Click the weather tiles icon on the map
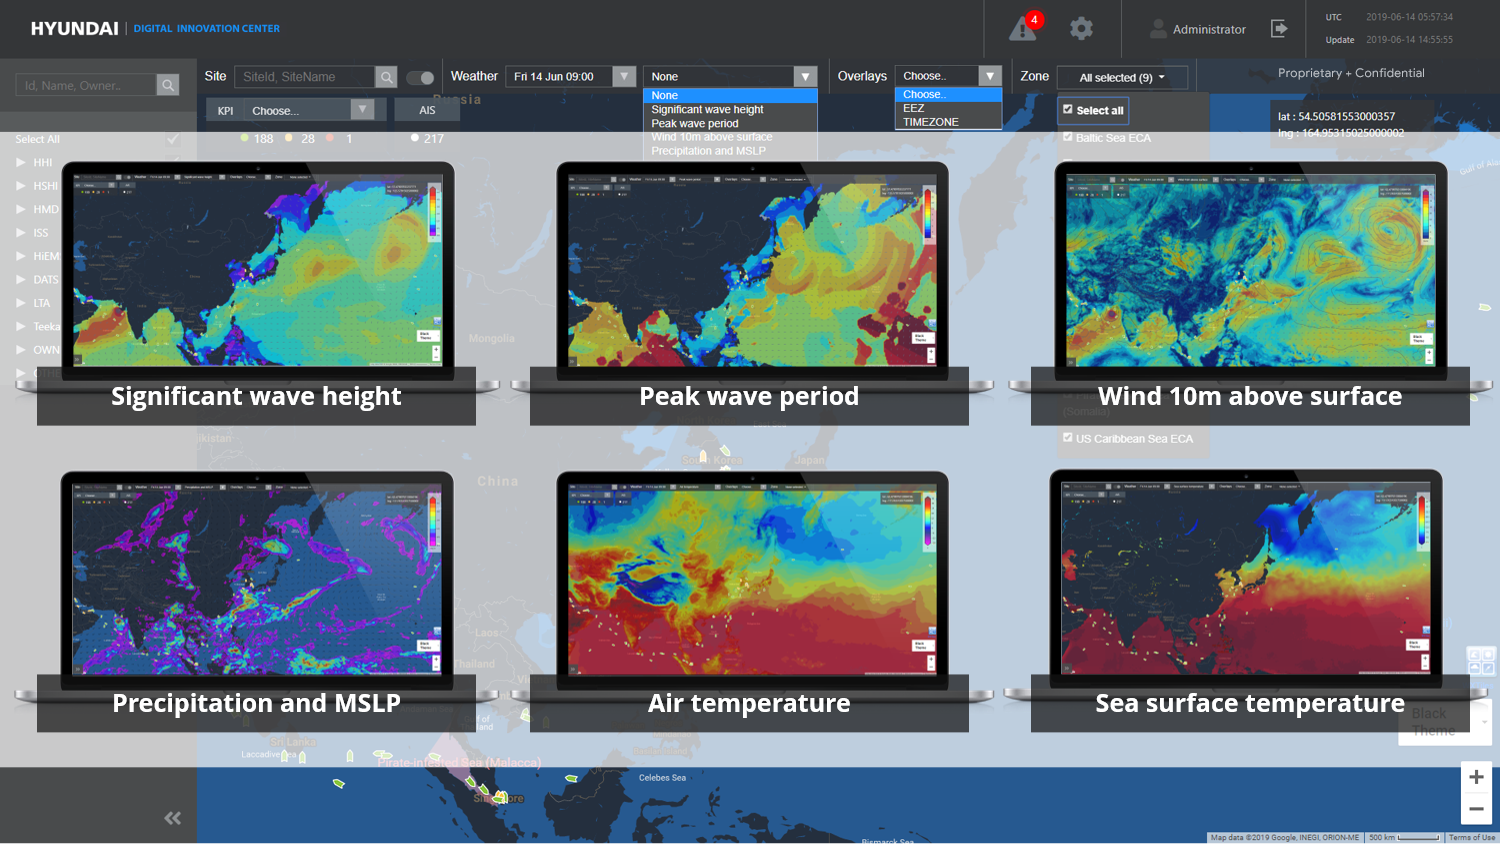 (x=1480, y=660)
